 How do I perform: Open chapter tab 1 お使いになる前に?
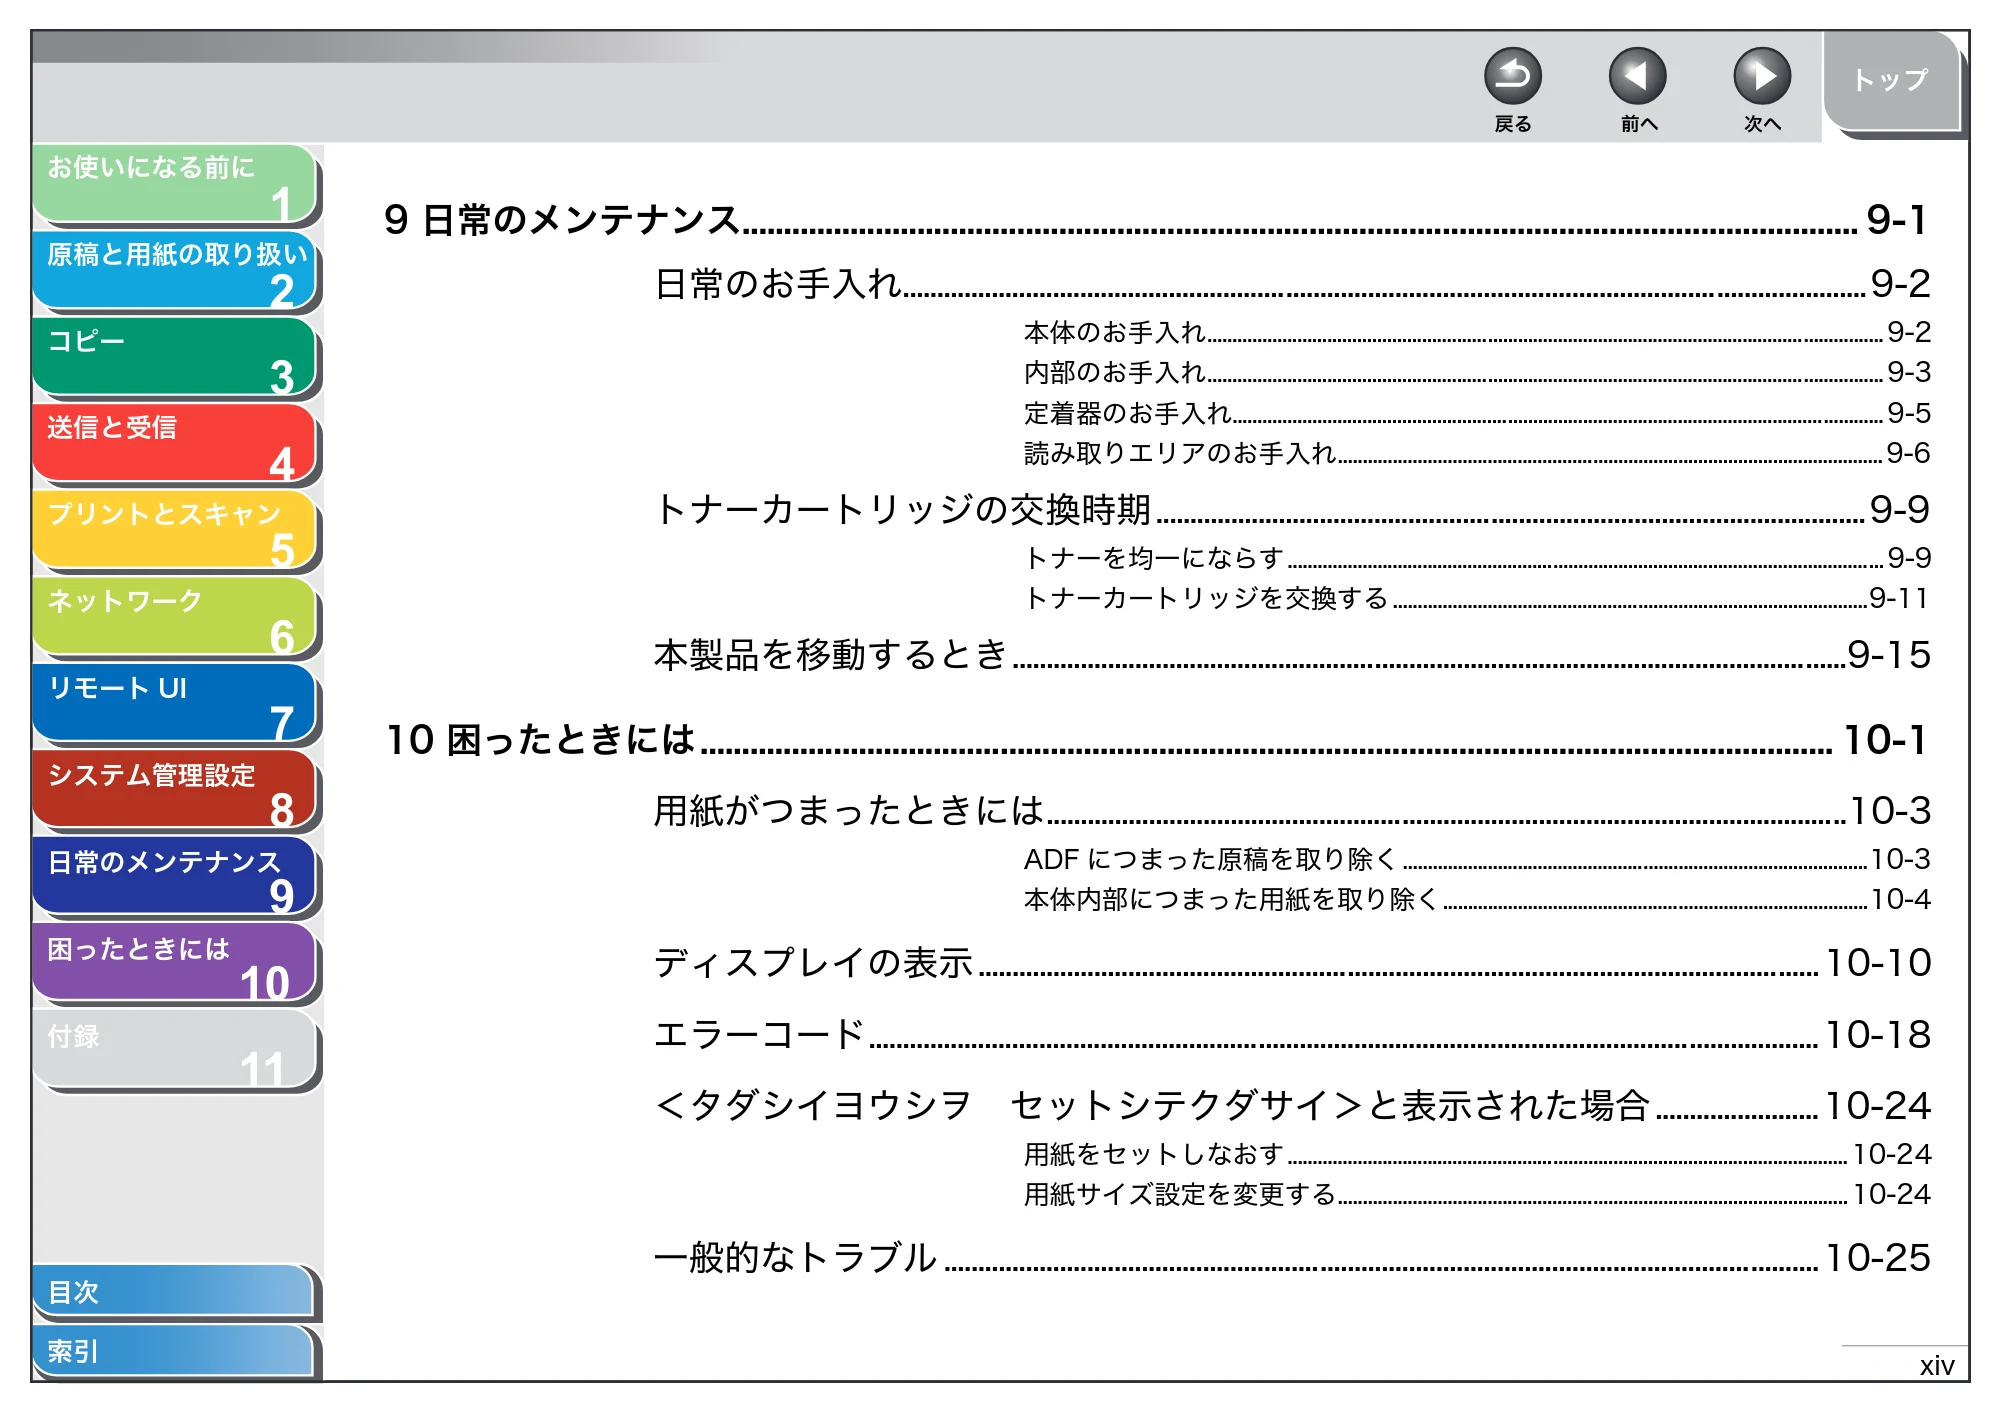pos(175,184)
